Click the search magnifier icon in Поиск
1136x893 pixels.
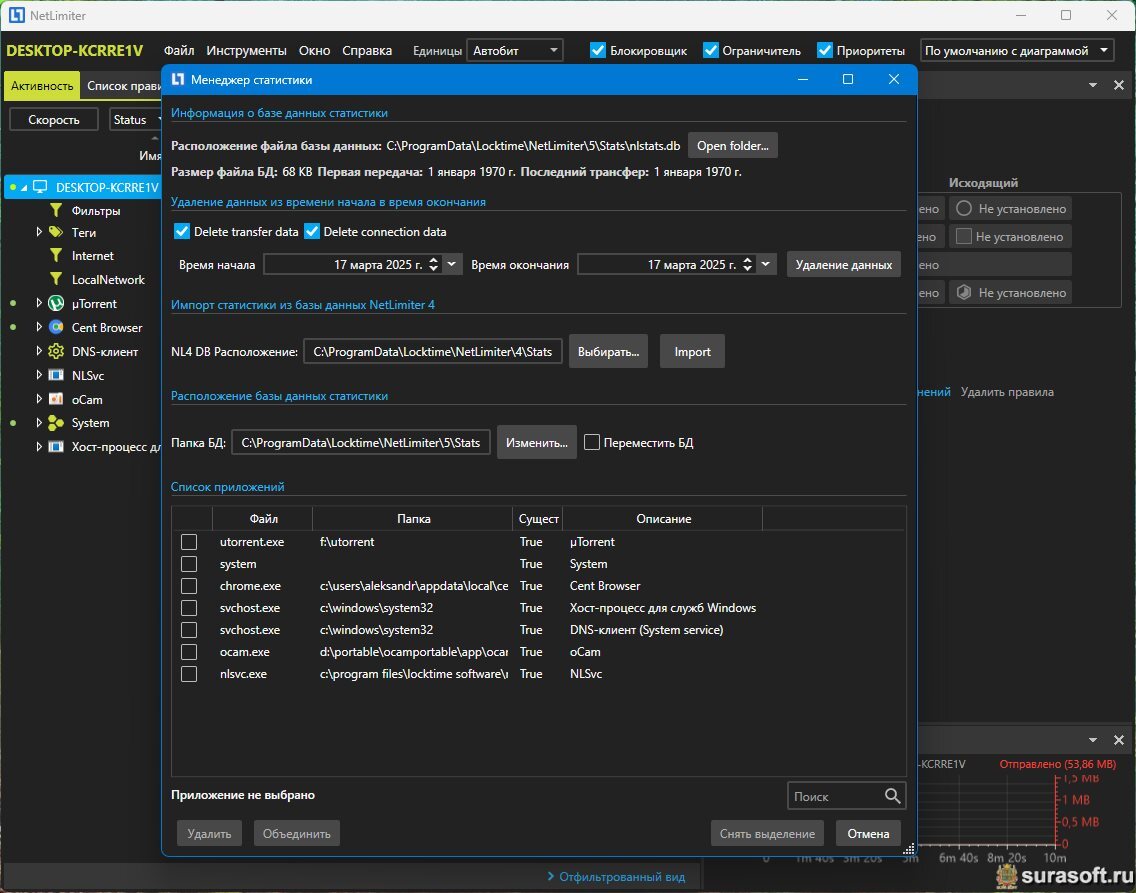(x=893, y=796)
